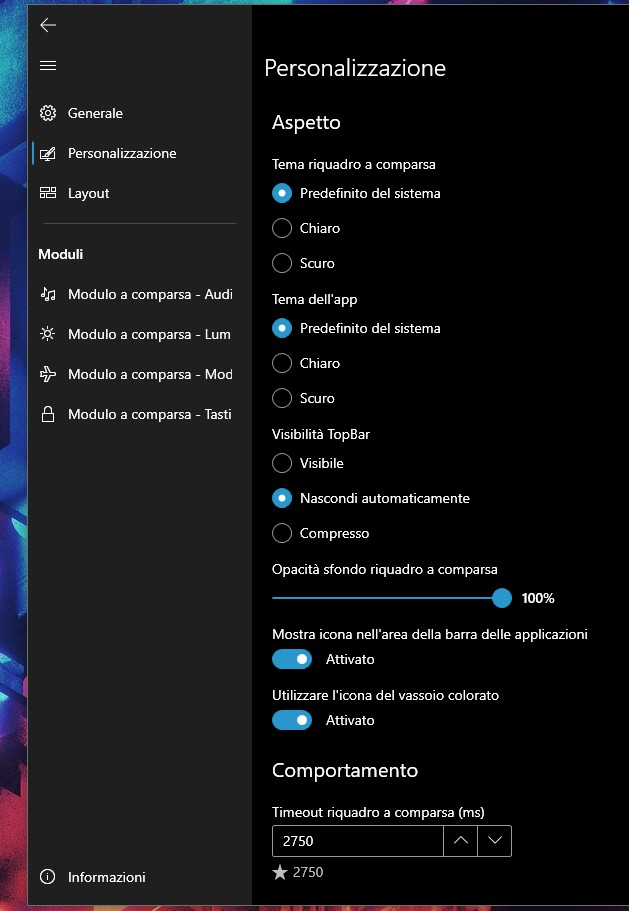Toggle Utilizzare l'icona del vassoio colorato switch
The image size is (629, 911).
tap(292, 720)
